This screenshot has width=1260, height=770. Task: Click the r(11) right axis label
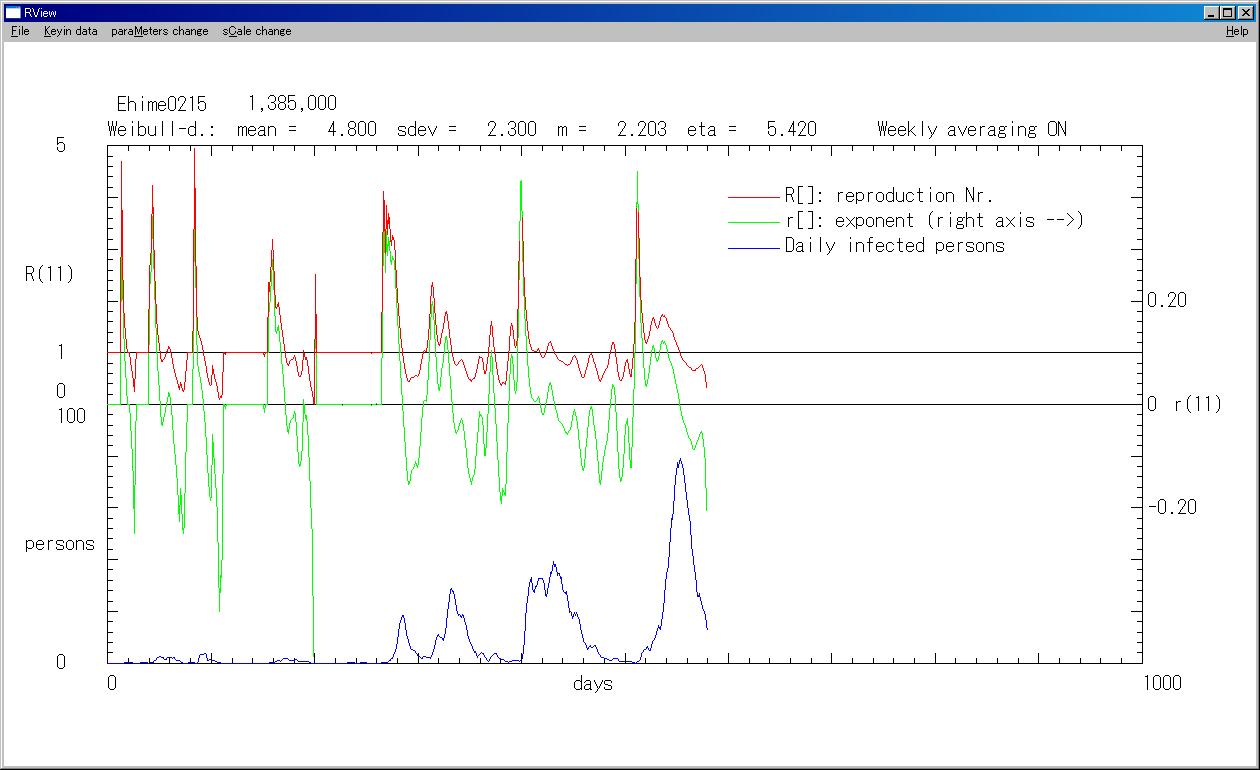click(1197, 405)
